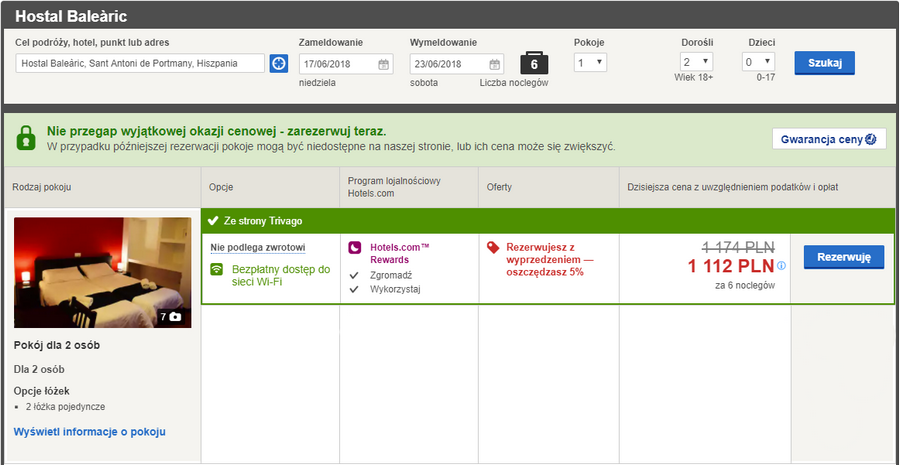The height and width of the screenshot is (465, 900).
Task: Expand the Dorośli adults dropdown
Action: point(696,62)
